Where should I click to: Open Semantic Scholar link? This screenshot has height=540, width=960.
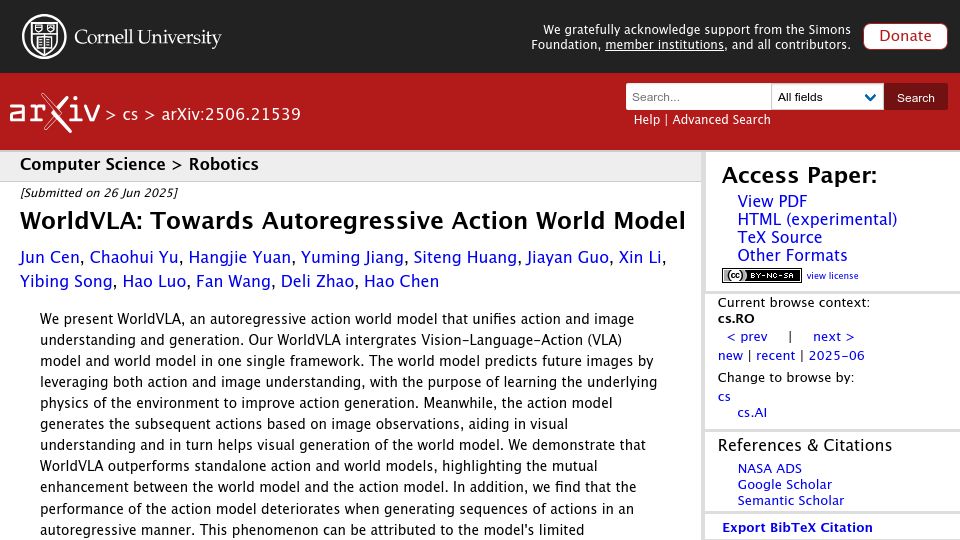(790, 500)
